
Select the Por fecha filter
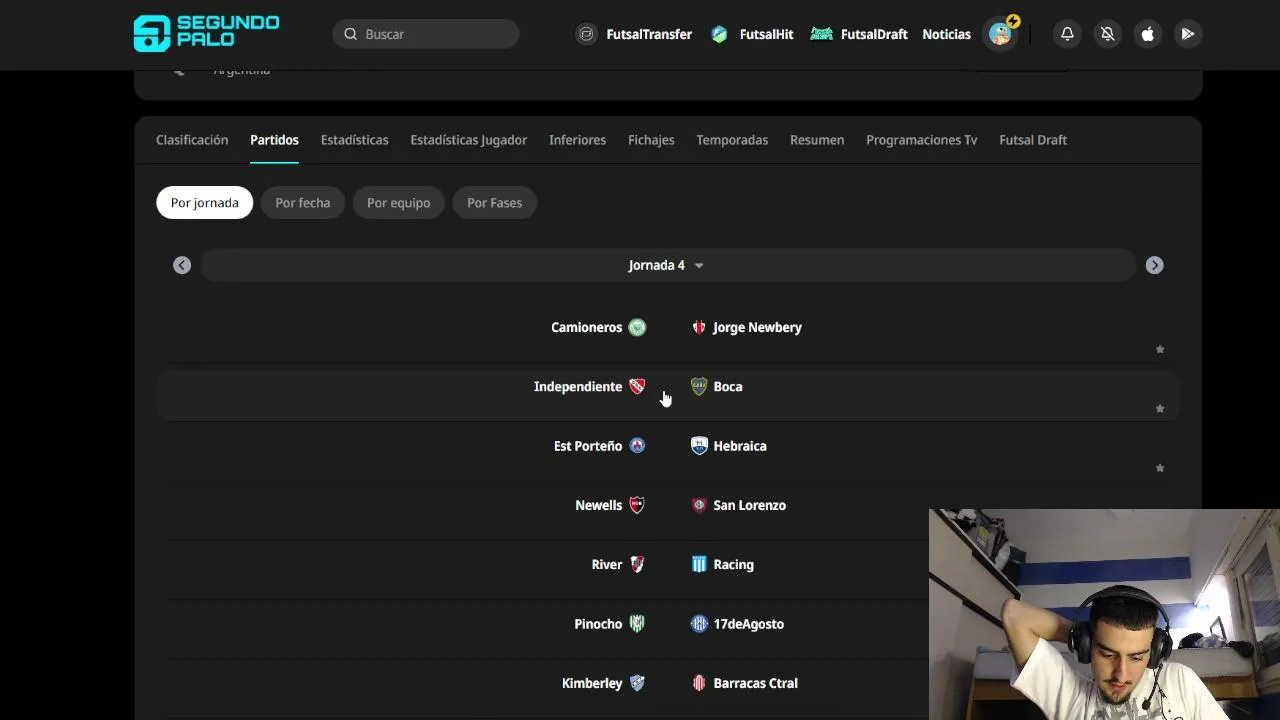point(302,203)
